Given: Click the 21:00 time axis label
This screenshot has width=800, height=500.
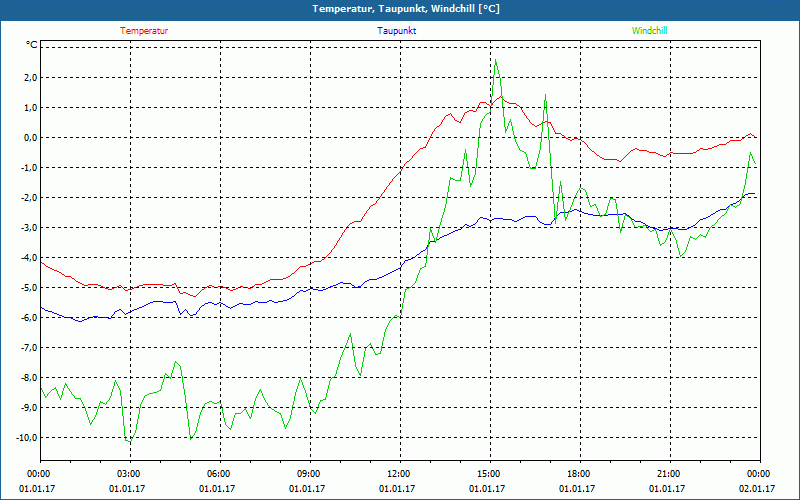Looking at the screenshot, I should click(x=670, y=474).
